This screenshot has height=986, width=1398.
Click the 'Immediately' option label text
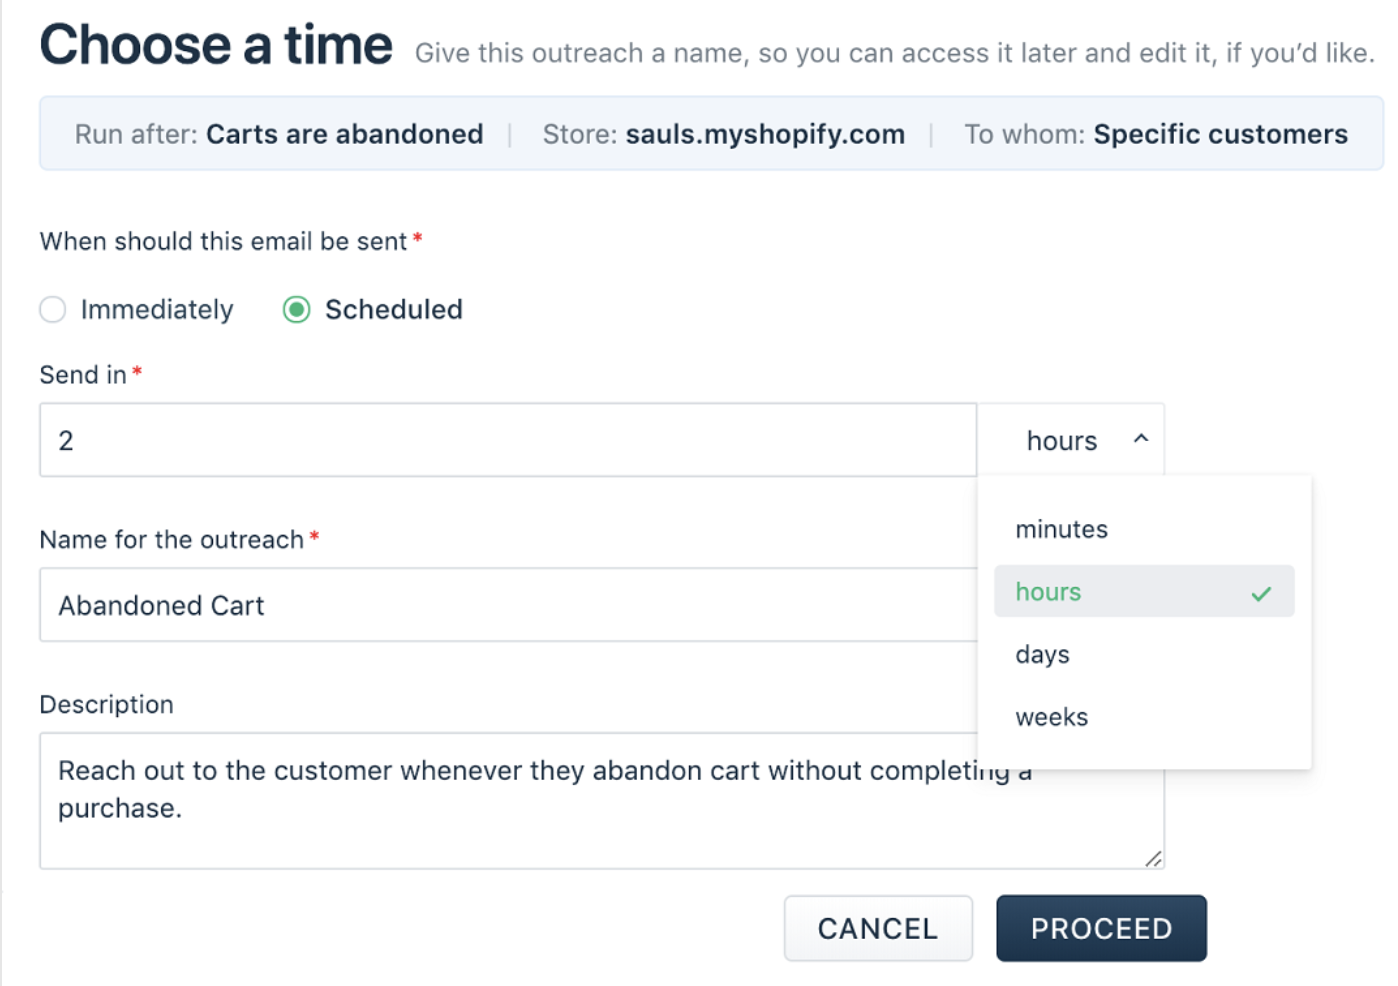tap(157, 310)
